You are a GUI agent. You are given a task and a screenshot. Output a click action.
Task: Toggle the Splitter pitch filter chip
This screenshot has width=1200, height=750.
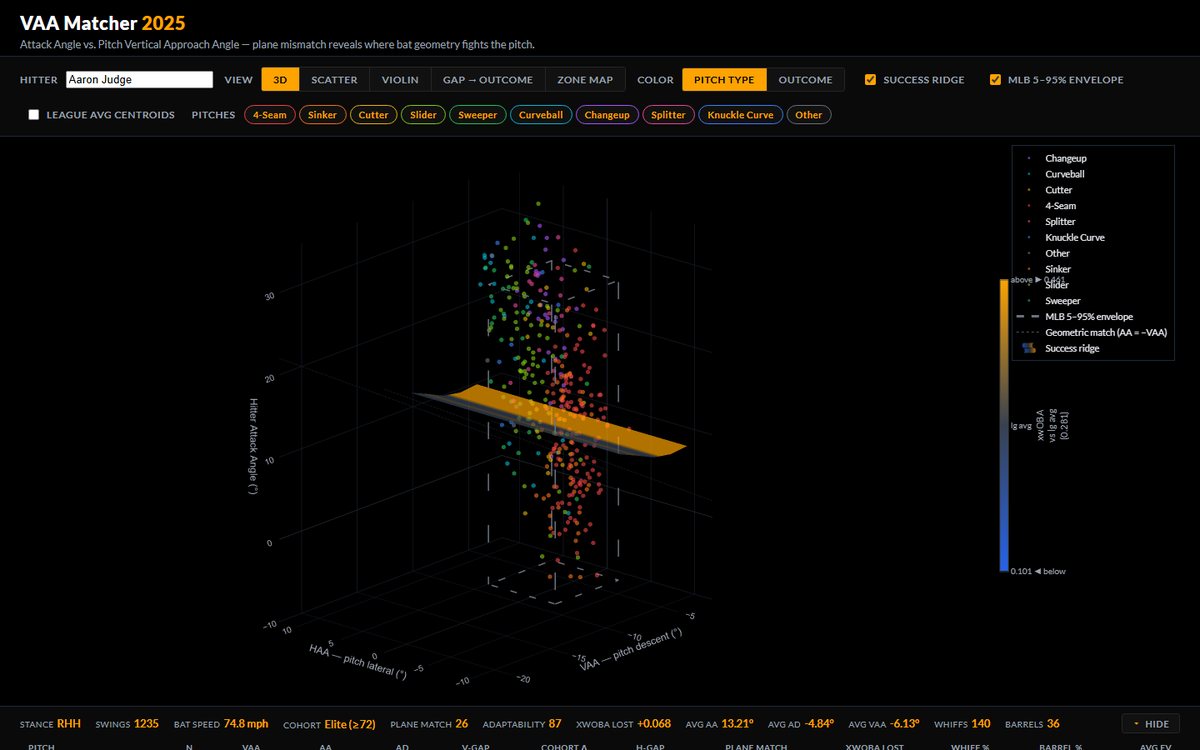coord(668,115)
